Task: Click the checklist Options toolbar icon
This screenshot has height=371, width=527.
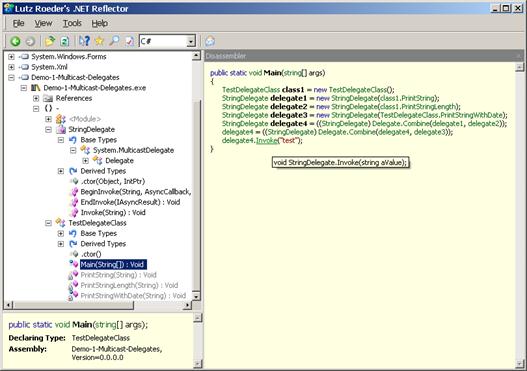Action: point(129,41)
